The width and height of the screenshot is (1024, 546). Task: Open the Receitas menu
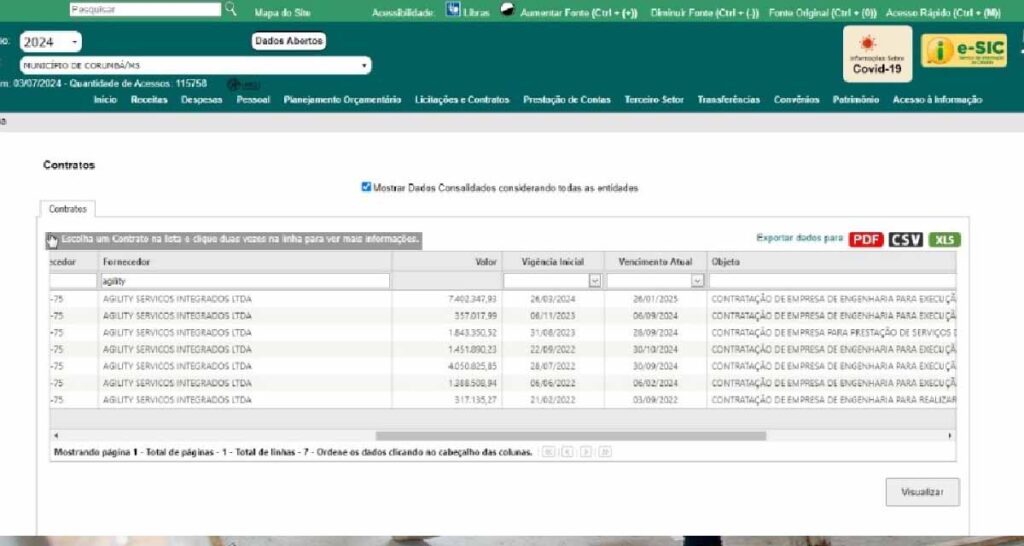click(149, 100)
